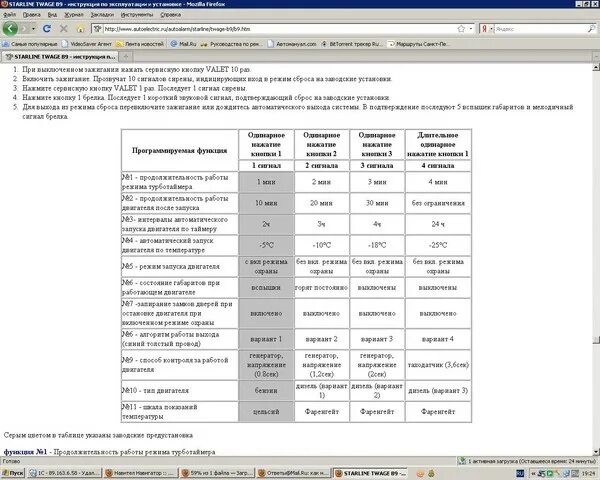Click the '-25°C' table cell

[438, 245]
